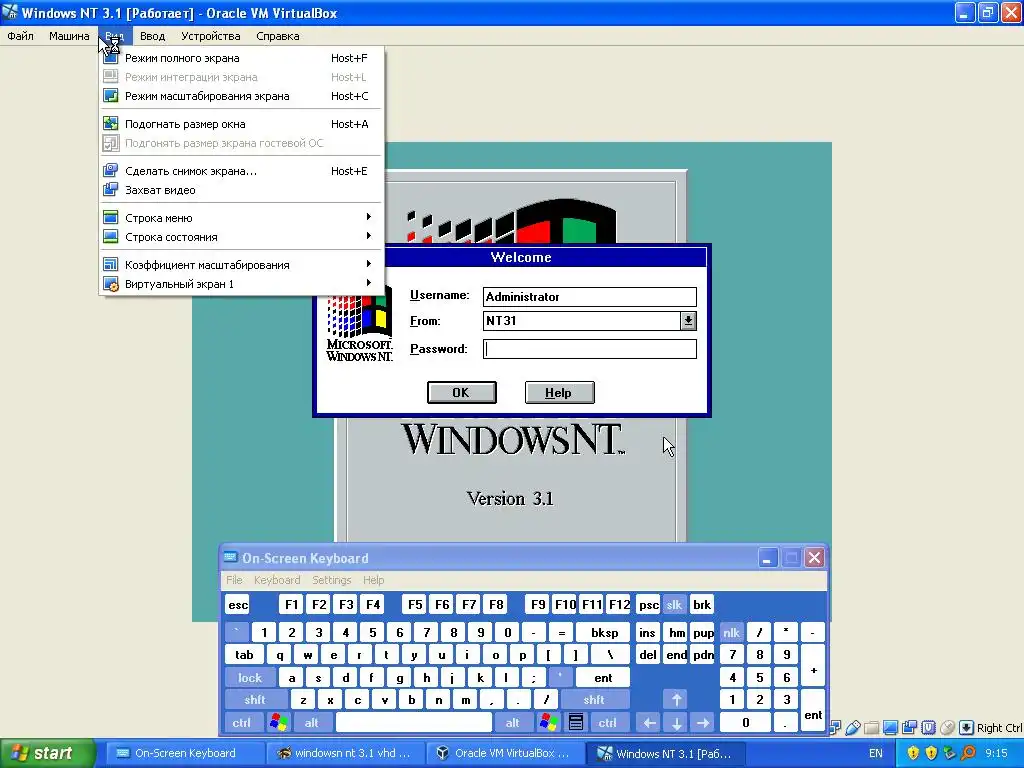Click the up arrow key on keyboard
This screenshot has width=1024, height=768.
[x=676, y=700]
